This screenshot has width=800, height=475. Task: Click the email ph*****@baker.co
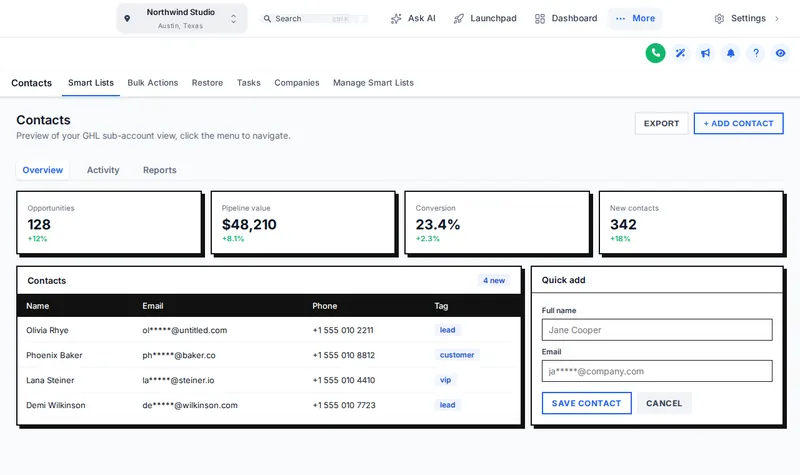click(x=179, y=355)
